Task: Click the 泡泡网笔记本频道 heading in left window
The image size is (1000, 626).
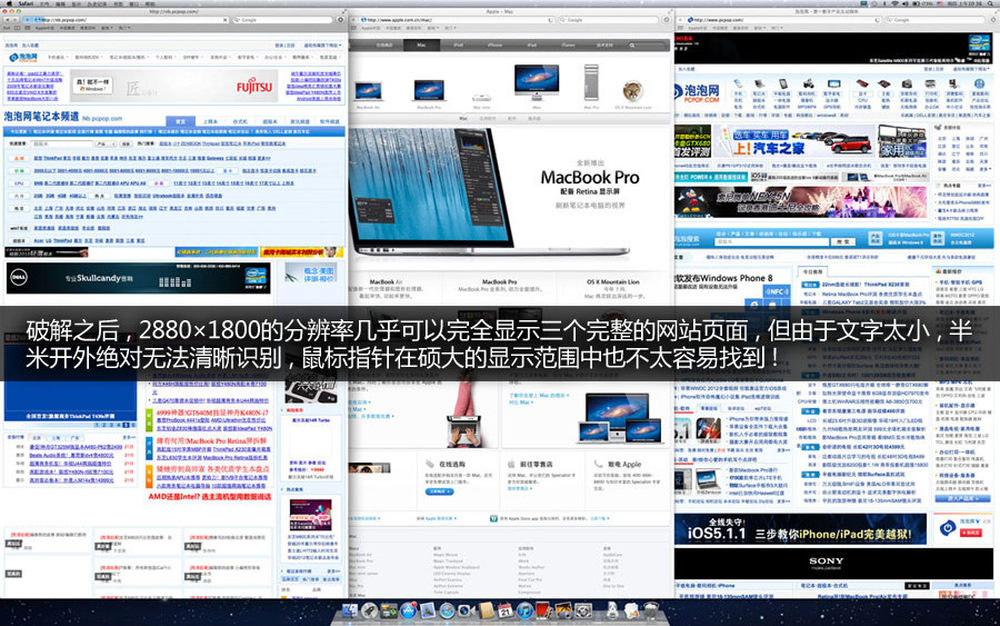Action: pos(41,117)
